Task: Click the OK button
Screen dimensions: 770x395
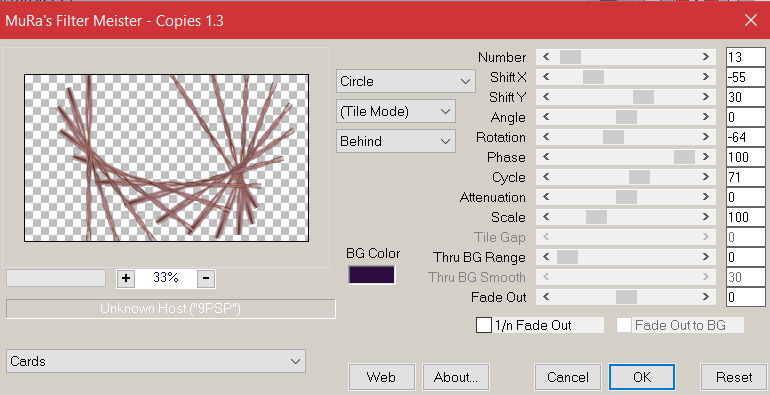Action: pyautogui.click(x=642, y=377)
